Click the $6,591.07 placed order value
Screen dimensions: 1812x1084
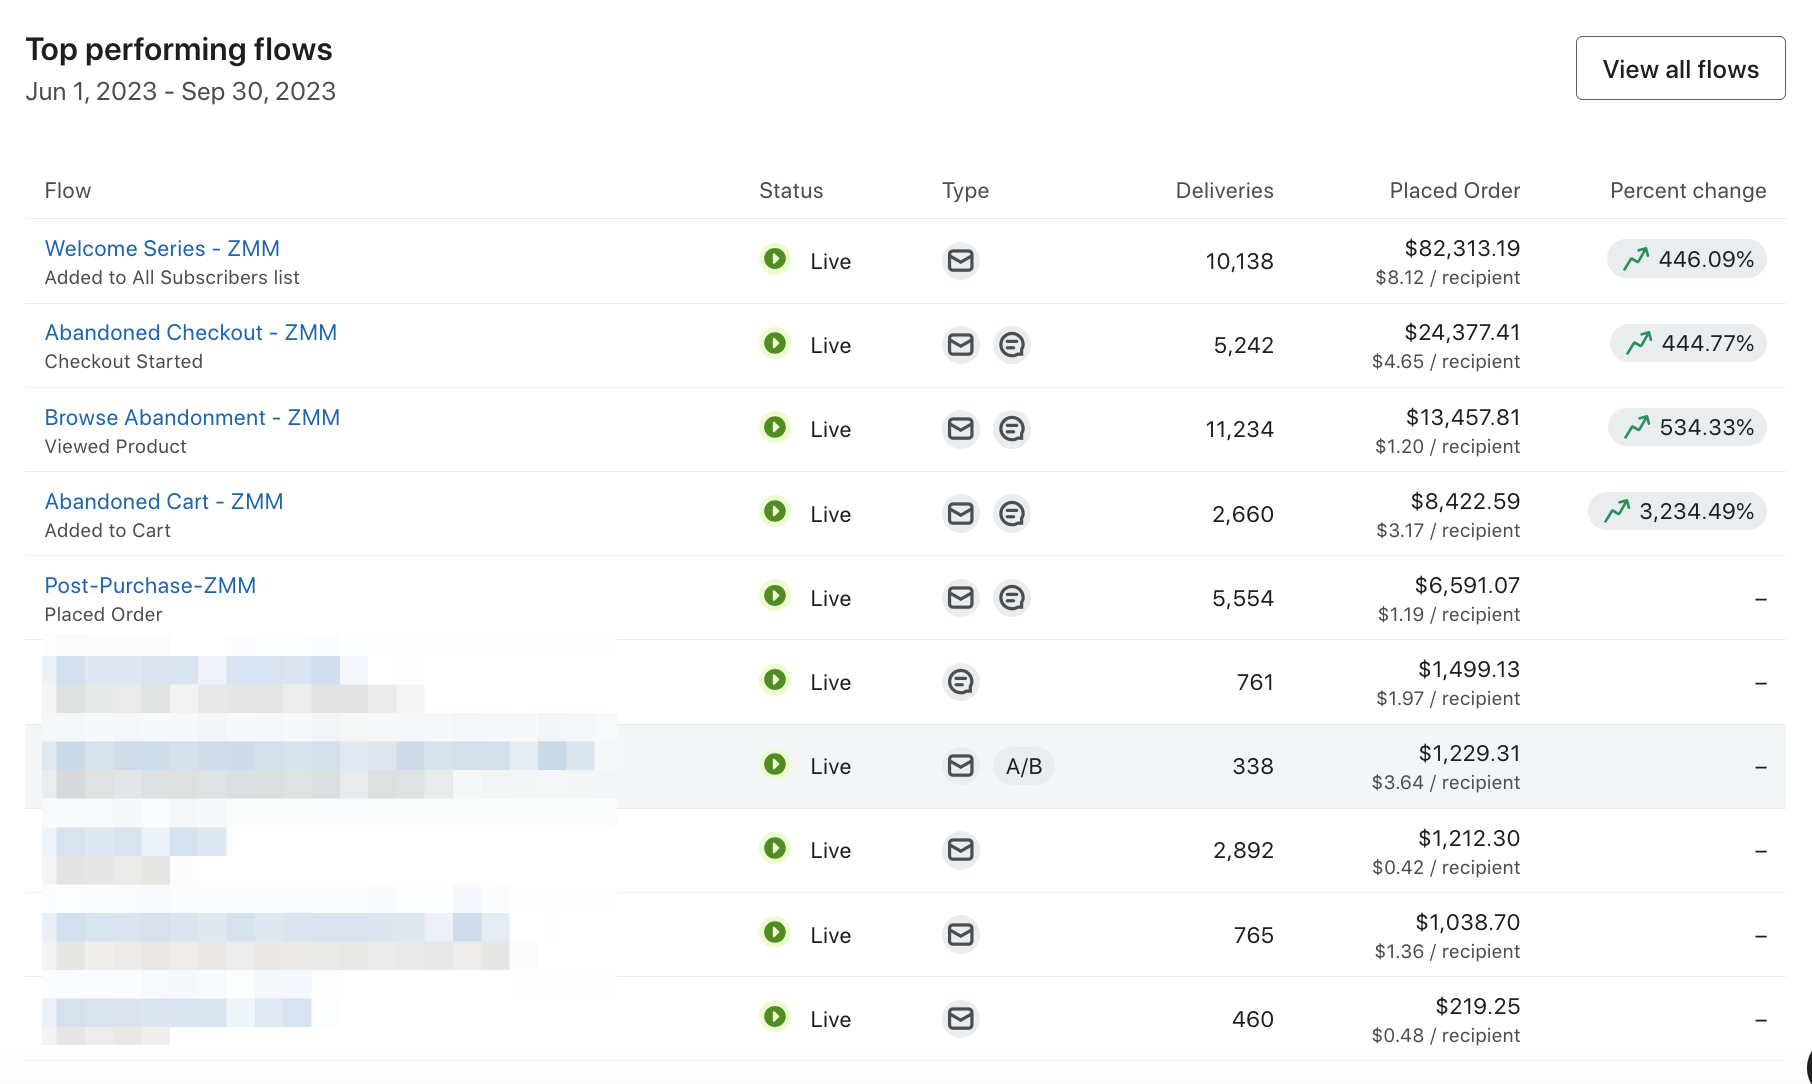tap(1467, 585)
